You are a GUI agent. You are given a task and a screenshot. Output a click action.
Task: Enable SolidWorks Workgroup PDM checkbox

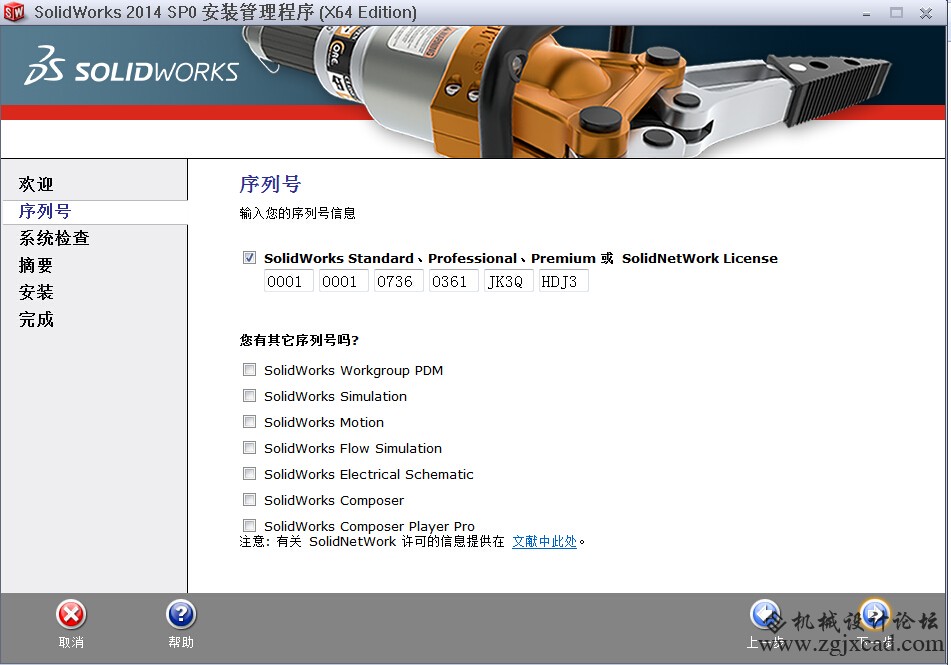249,370
